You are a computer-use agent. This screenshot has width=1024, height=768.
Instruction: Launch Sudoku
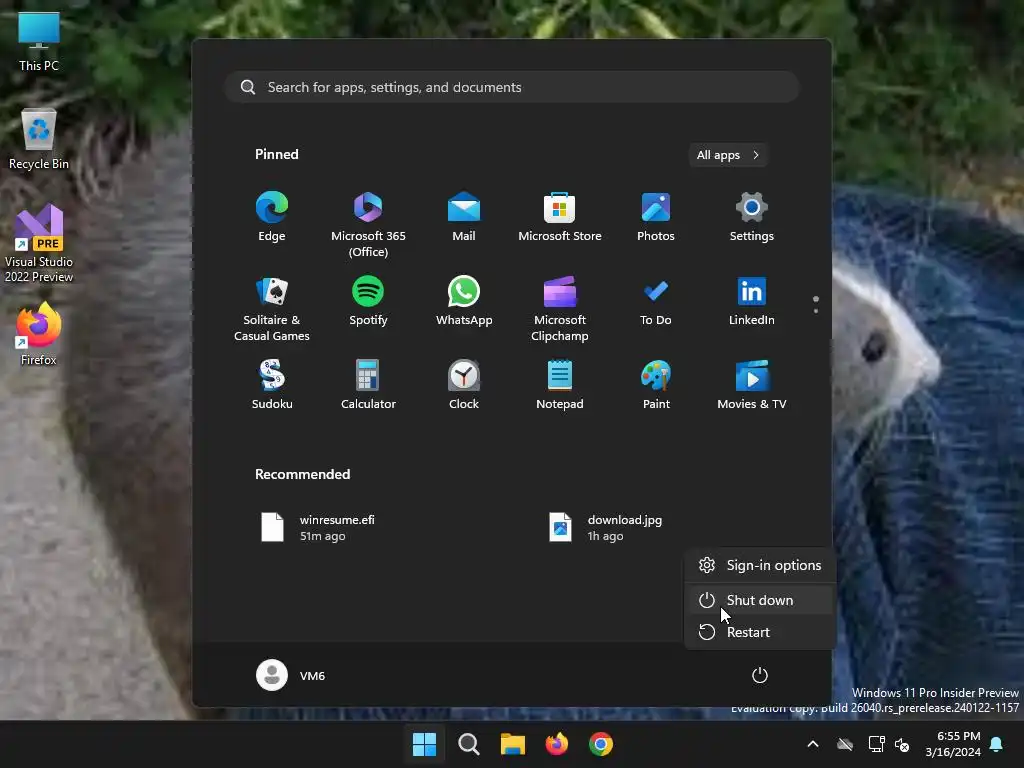[272, 385]
